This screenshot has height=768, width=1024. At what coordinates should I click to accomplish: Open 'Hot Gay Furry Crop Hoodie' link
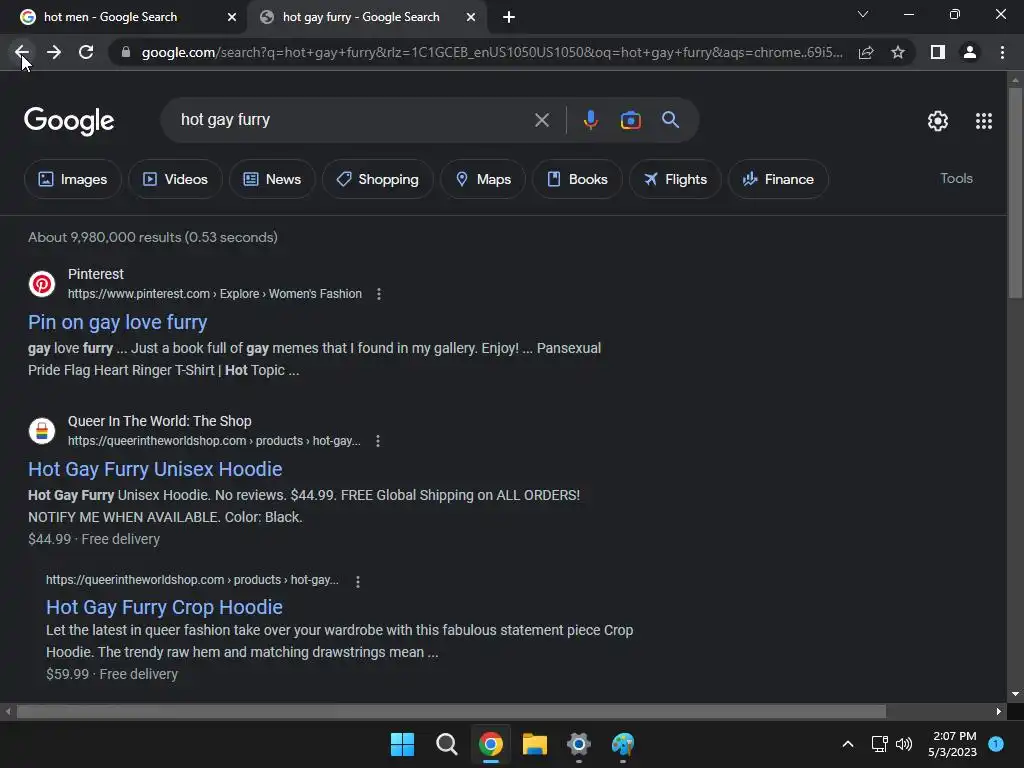(x=164, y=607)
